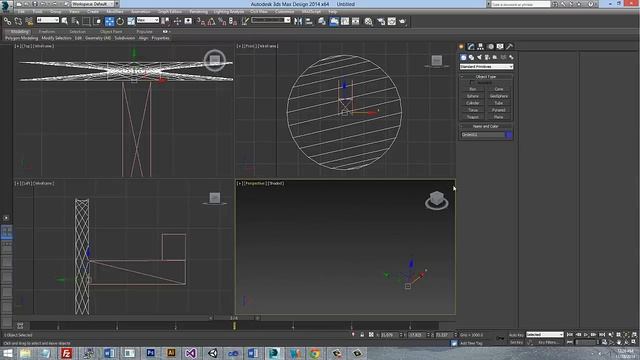Toggle the Percent Snap icon
640x360 pixels.
click(222, 21)
